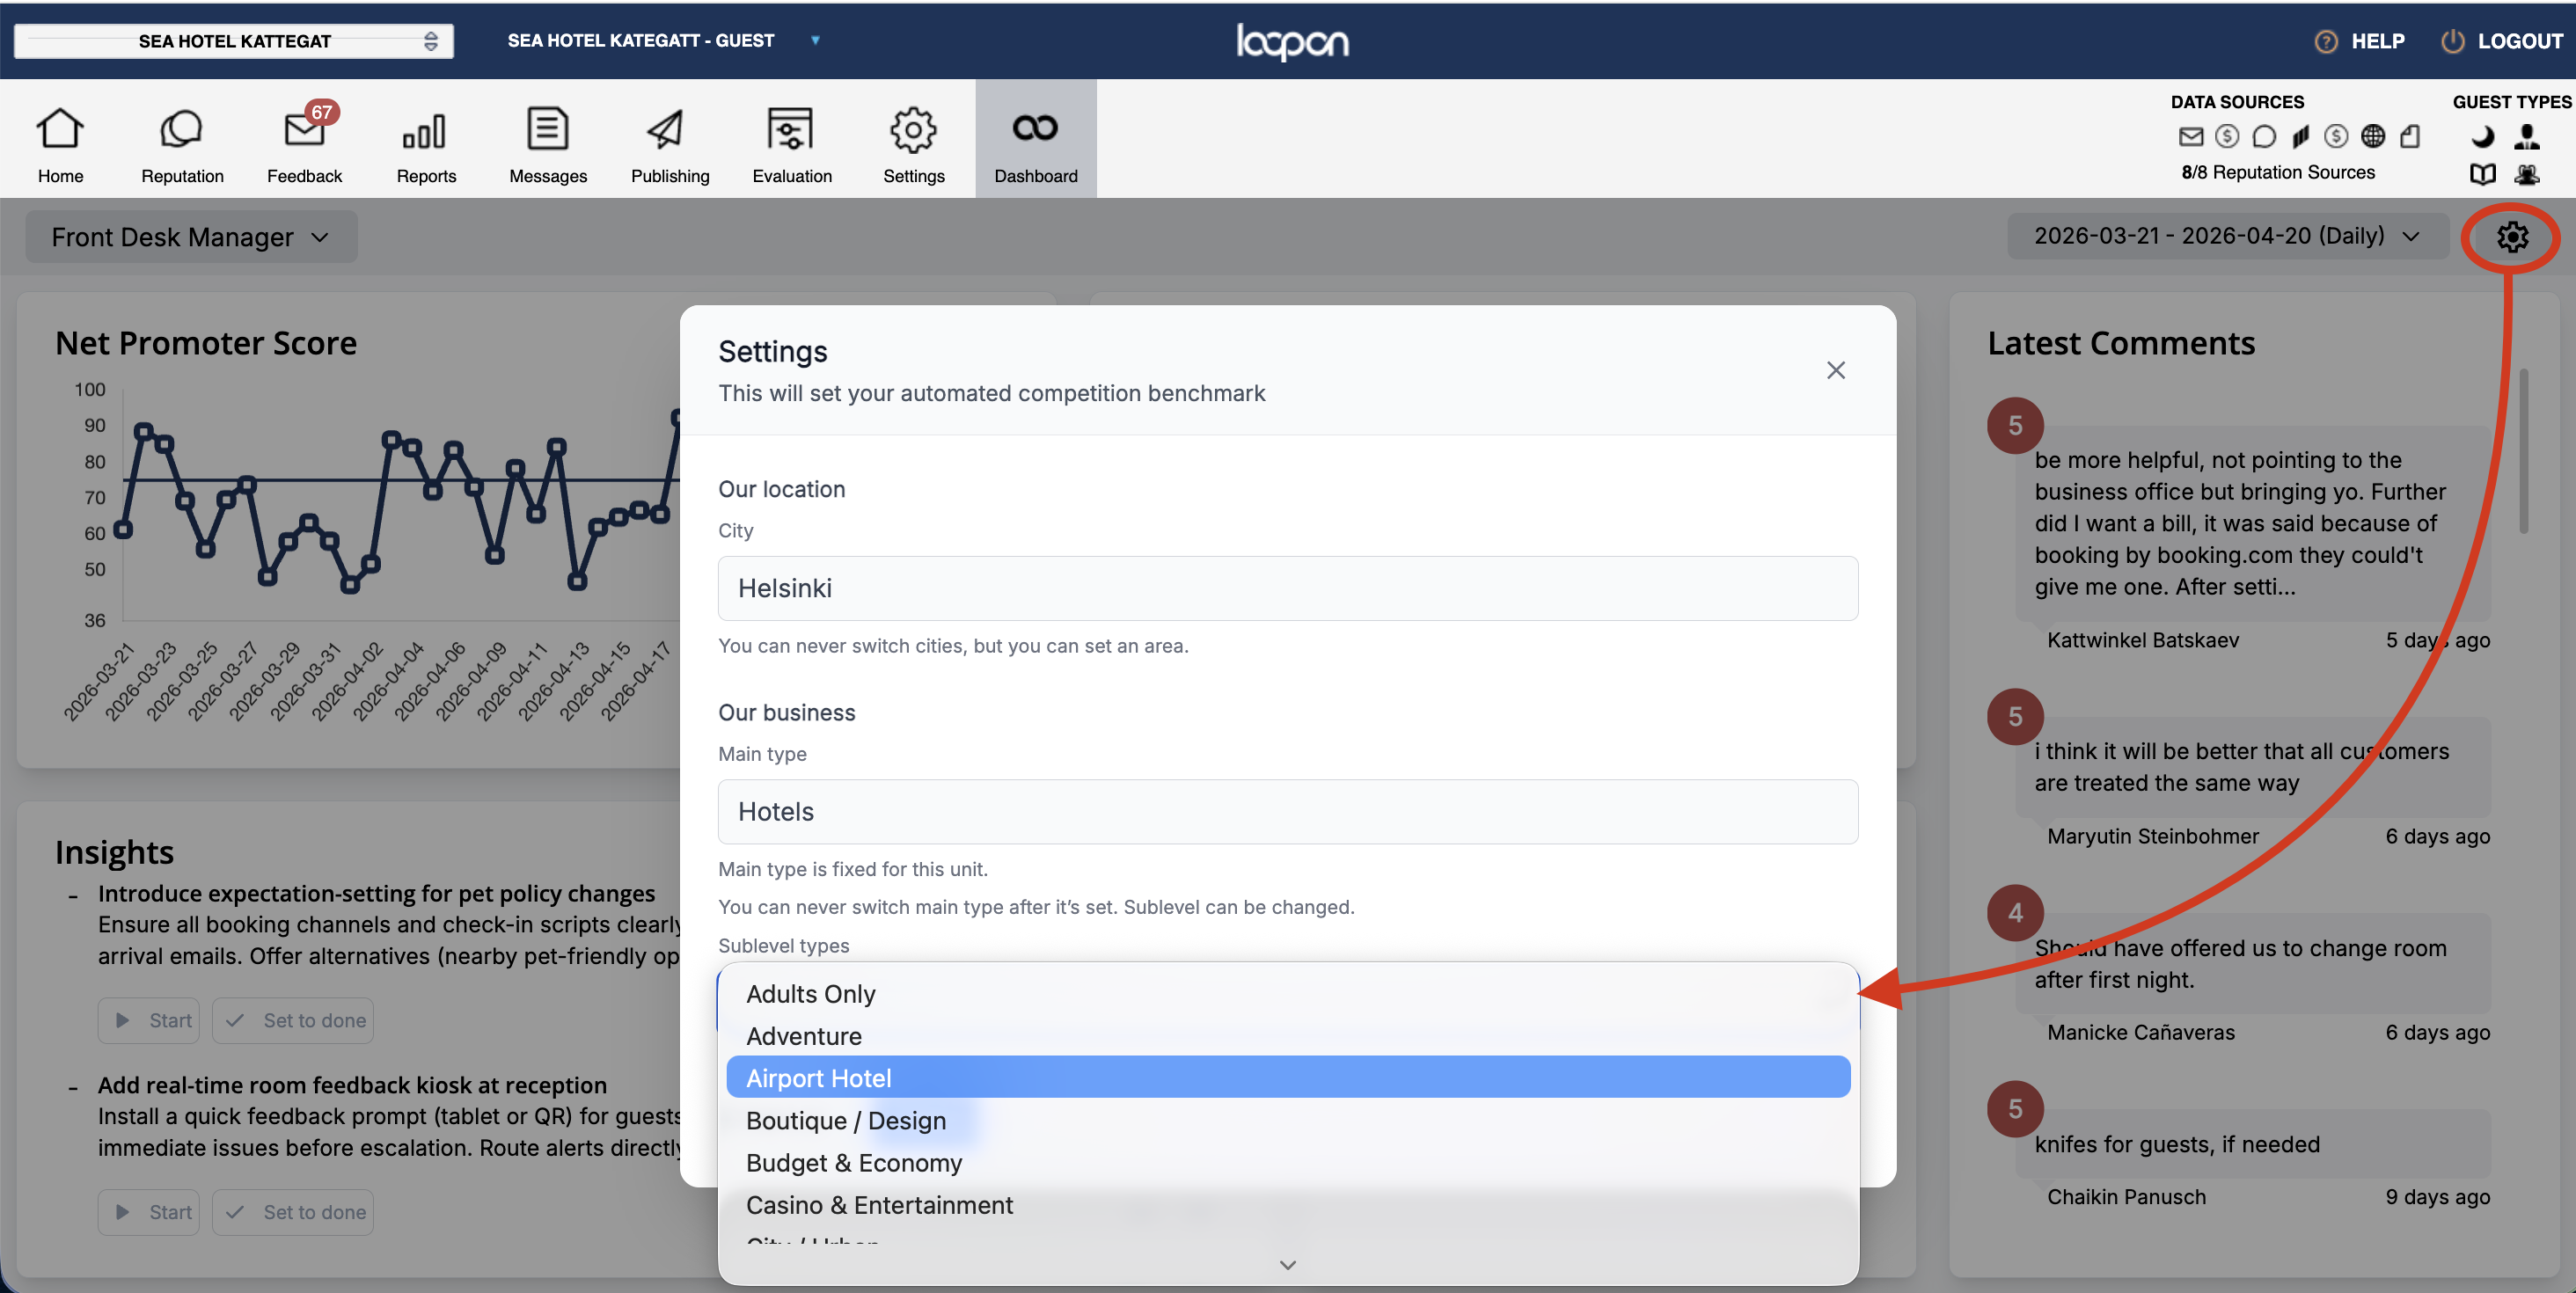Select the Airport Hotel sublevel type
The width and height of the screenshot is (2576, 1293).
[1288, 1078]
